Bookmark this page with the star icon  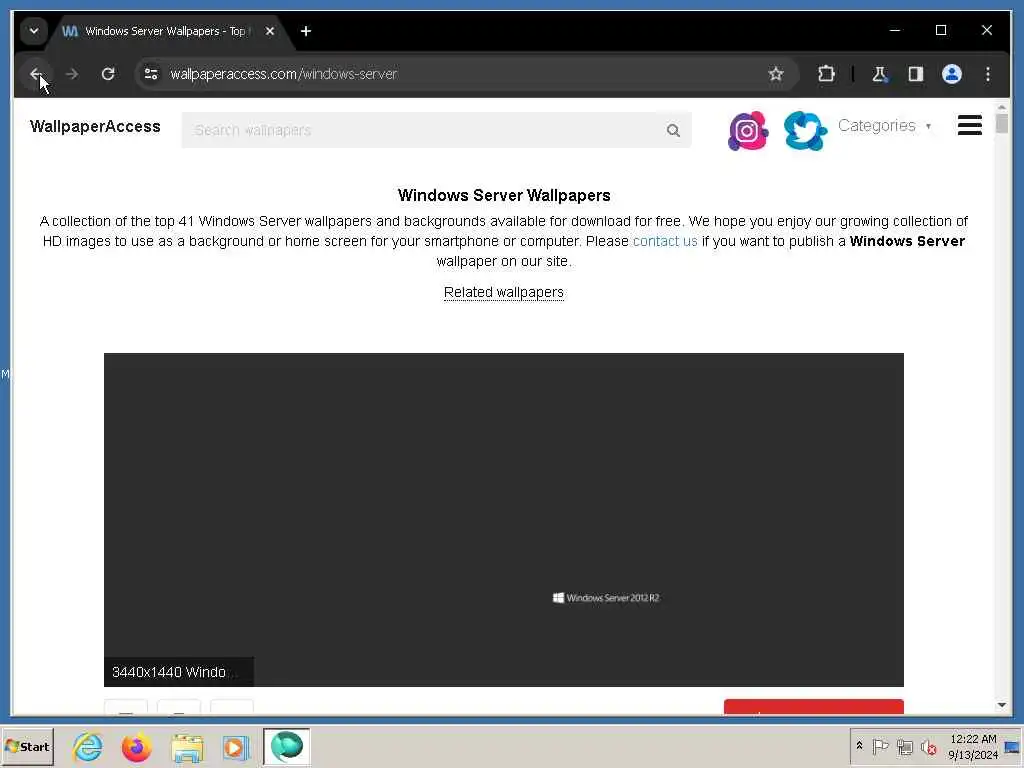click(776, 74)
